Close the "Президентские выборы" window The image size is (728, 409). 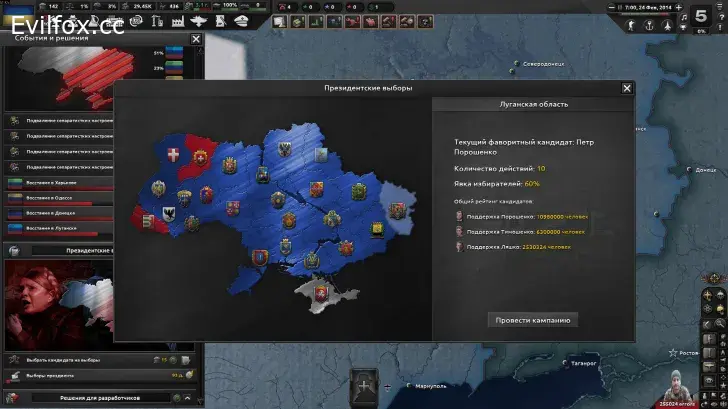(x=627, y=88)
